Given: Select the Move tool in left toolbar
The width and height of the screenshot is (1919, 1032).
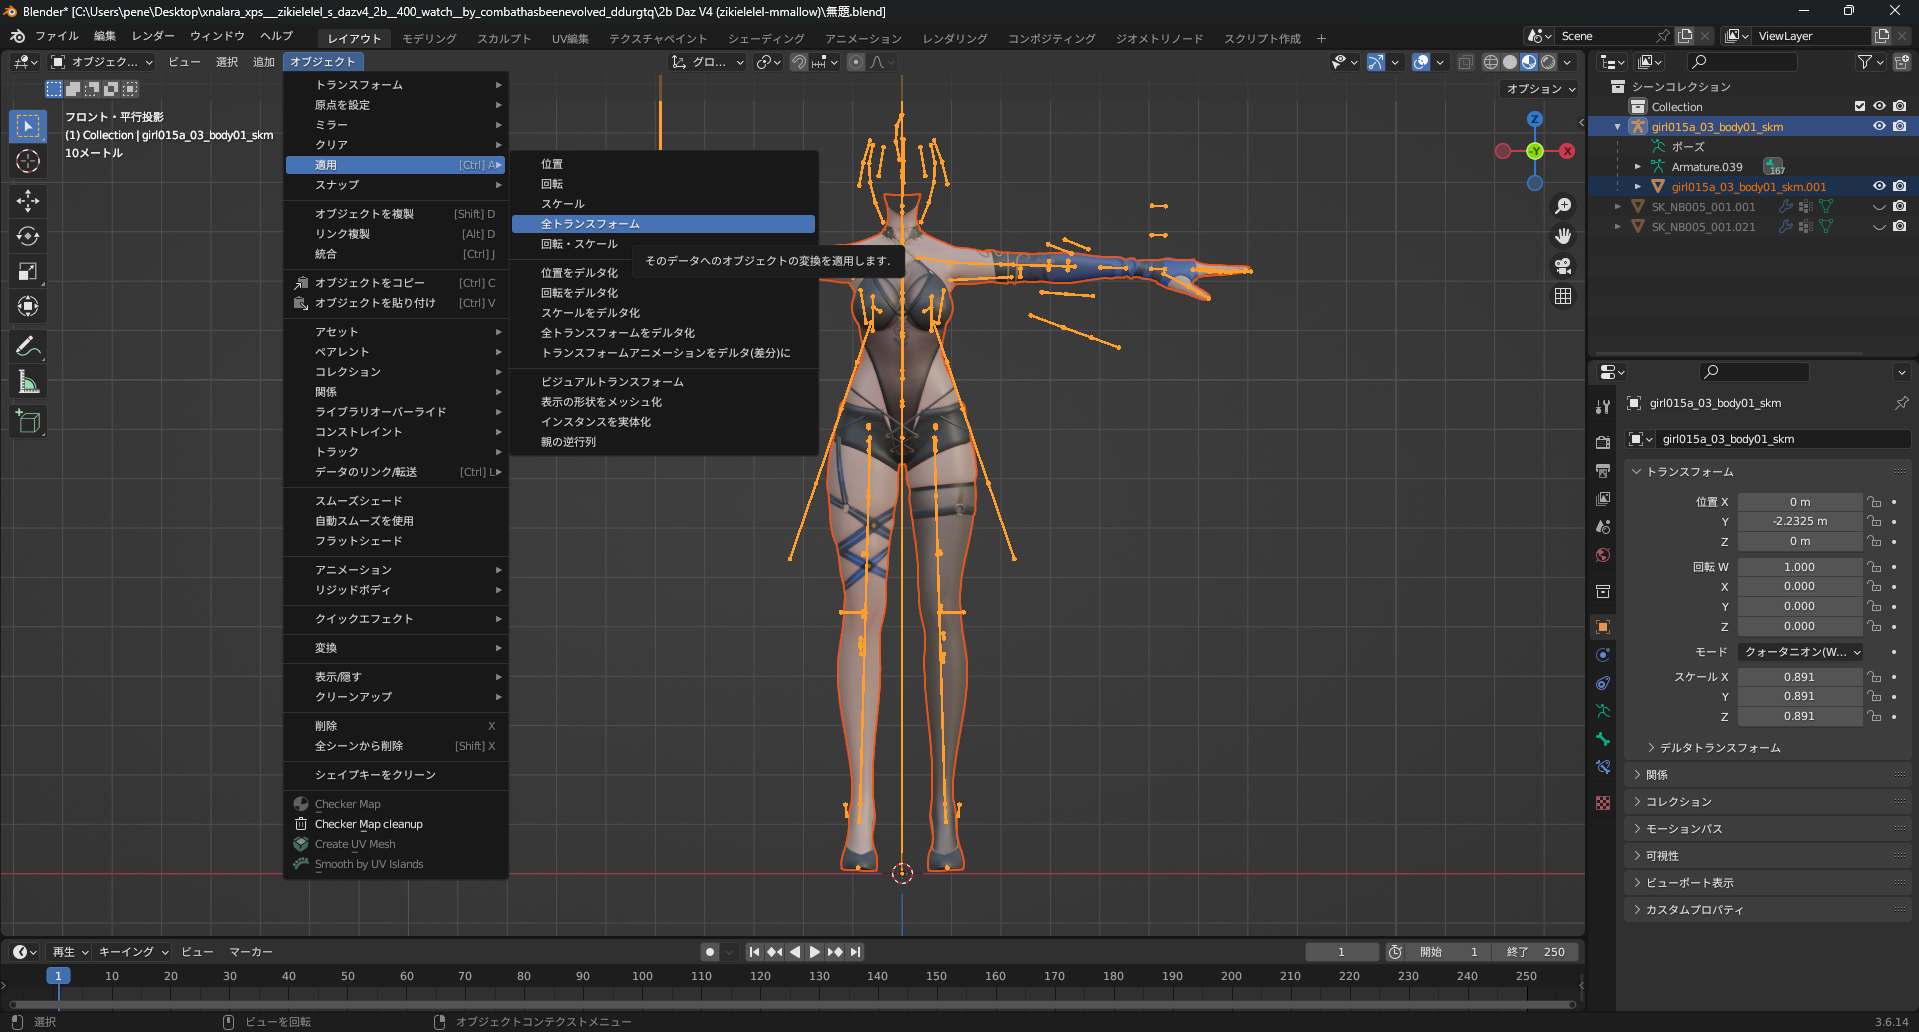Looking at the screenshot, I should (28, 201).
